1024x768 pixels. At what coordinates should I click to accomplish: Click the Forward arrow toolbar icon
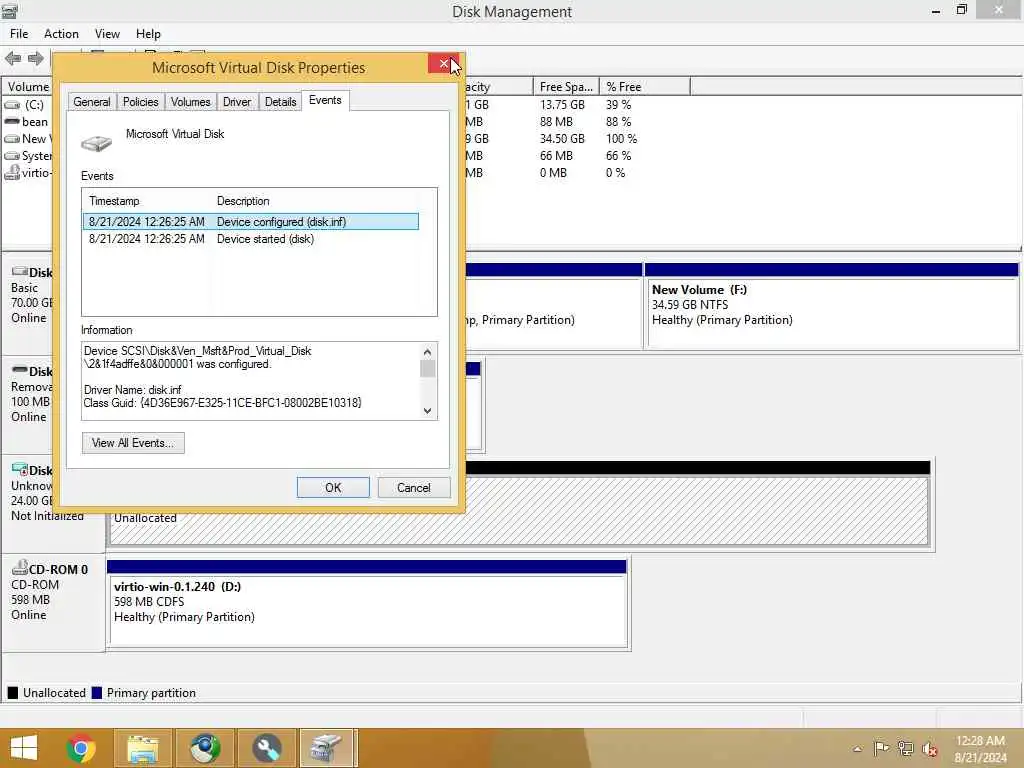pos(36,59)
